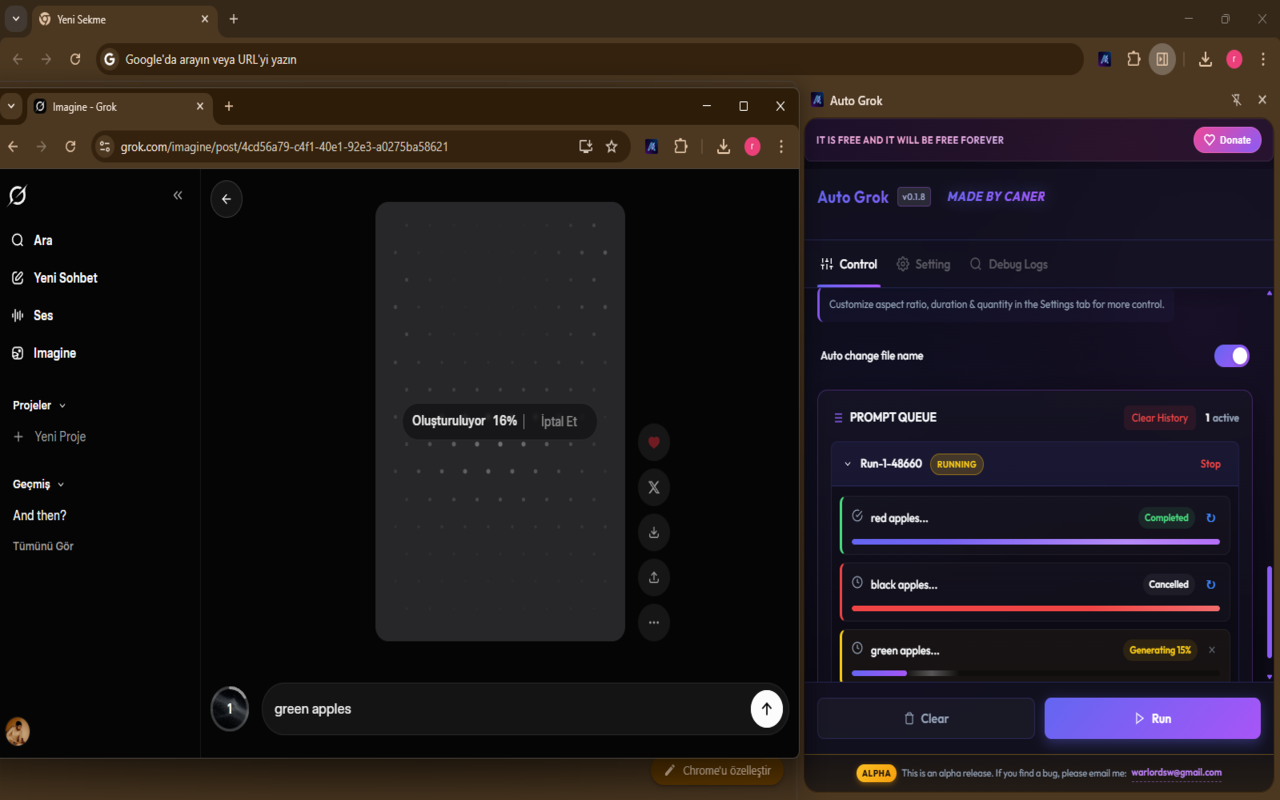Screen dimensions: 1280x800
Task: Collapse the Grok sidebar
Action: [178, 195]
